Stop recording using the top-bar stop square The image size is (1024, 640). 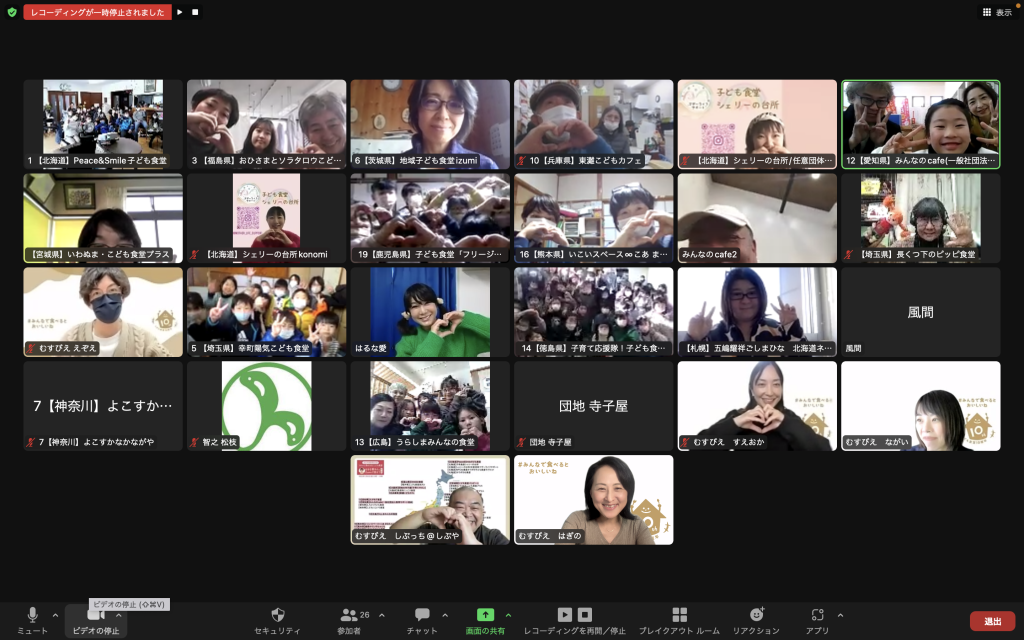pyautogui.click(x=195, y=13)
